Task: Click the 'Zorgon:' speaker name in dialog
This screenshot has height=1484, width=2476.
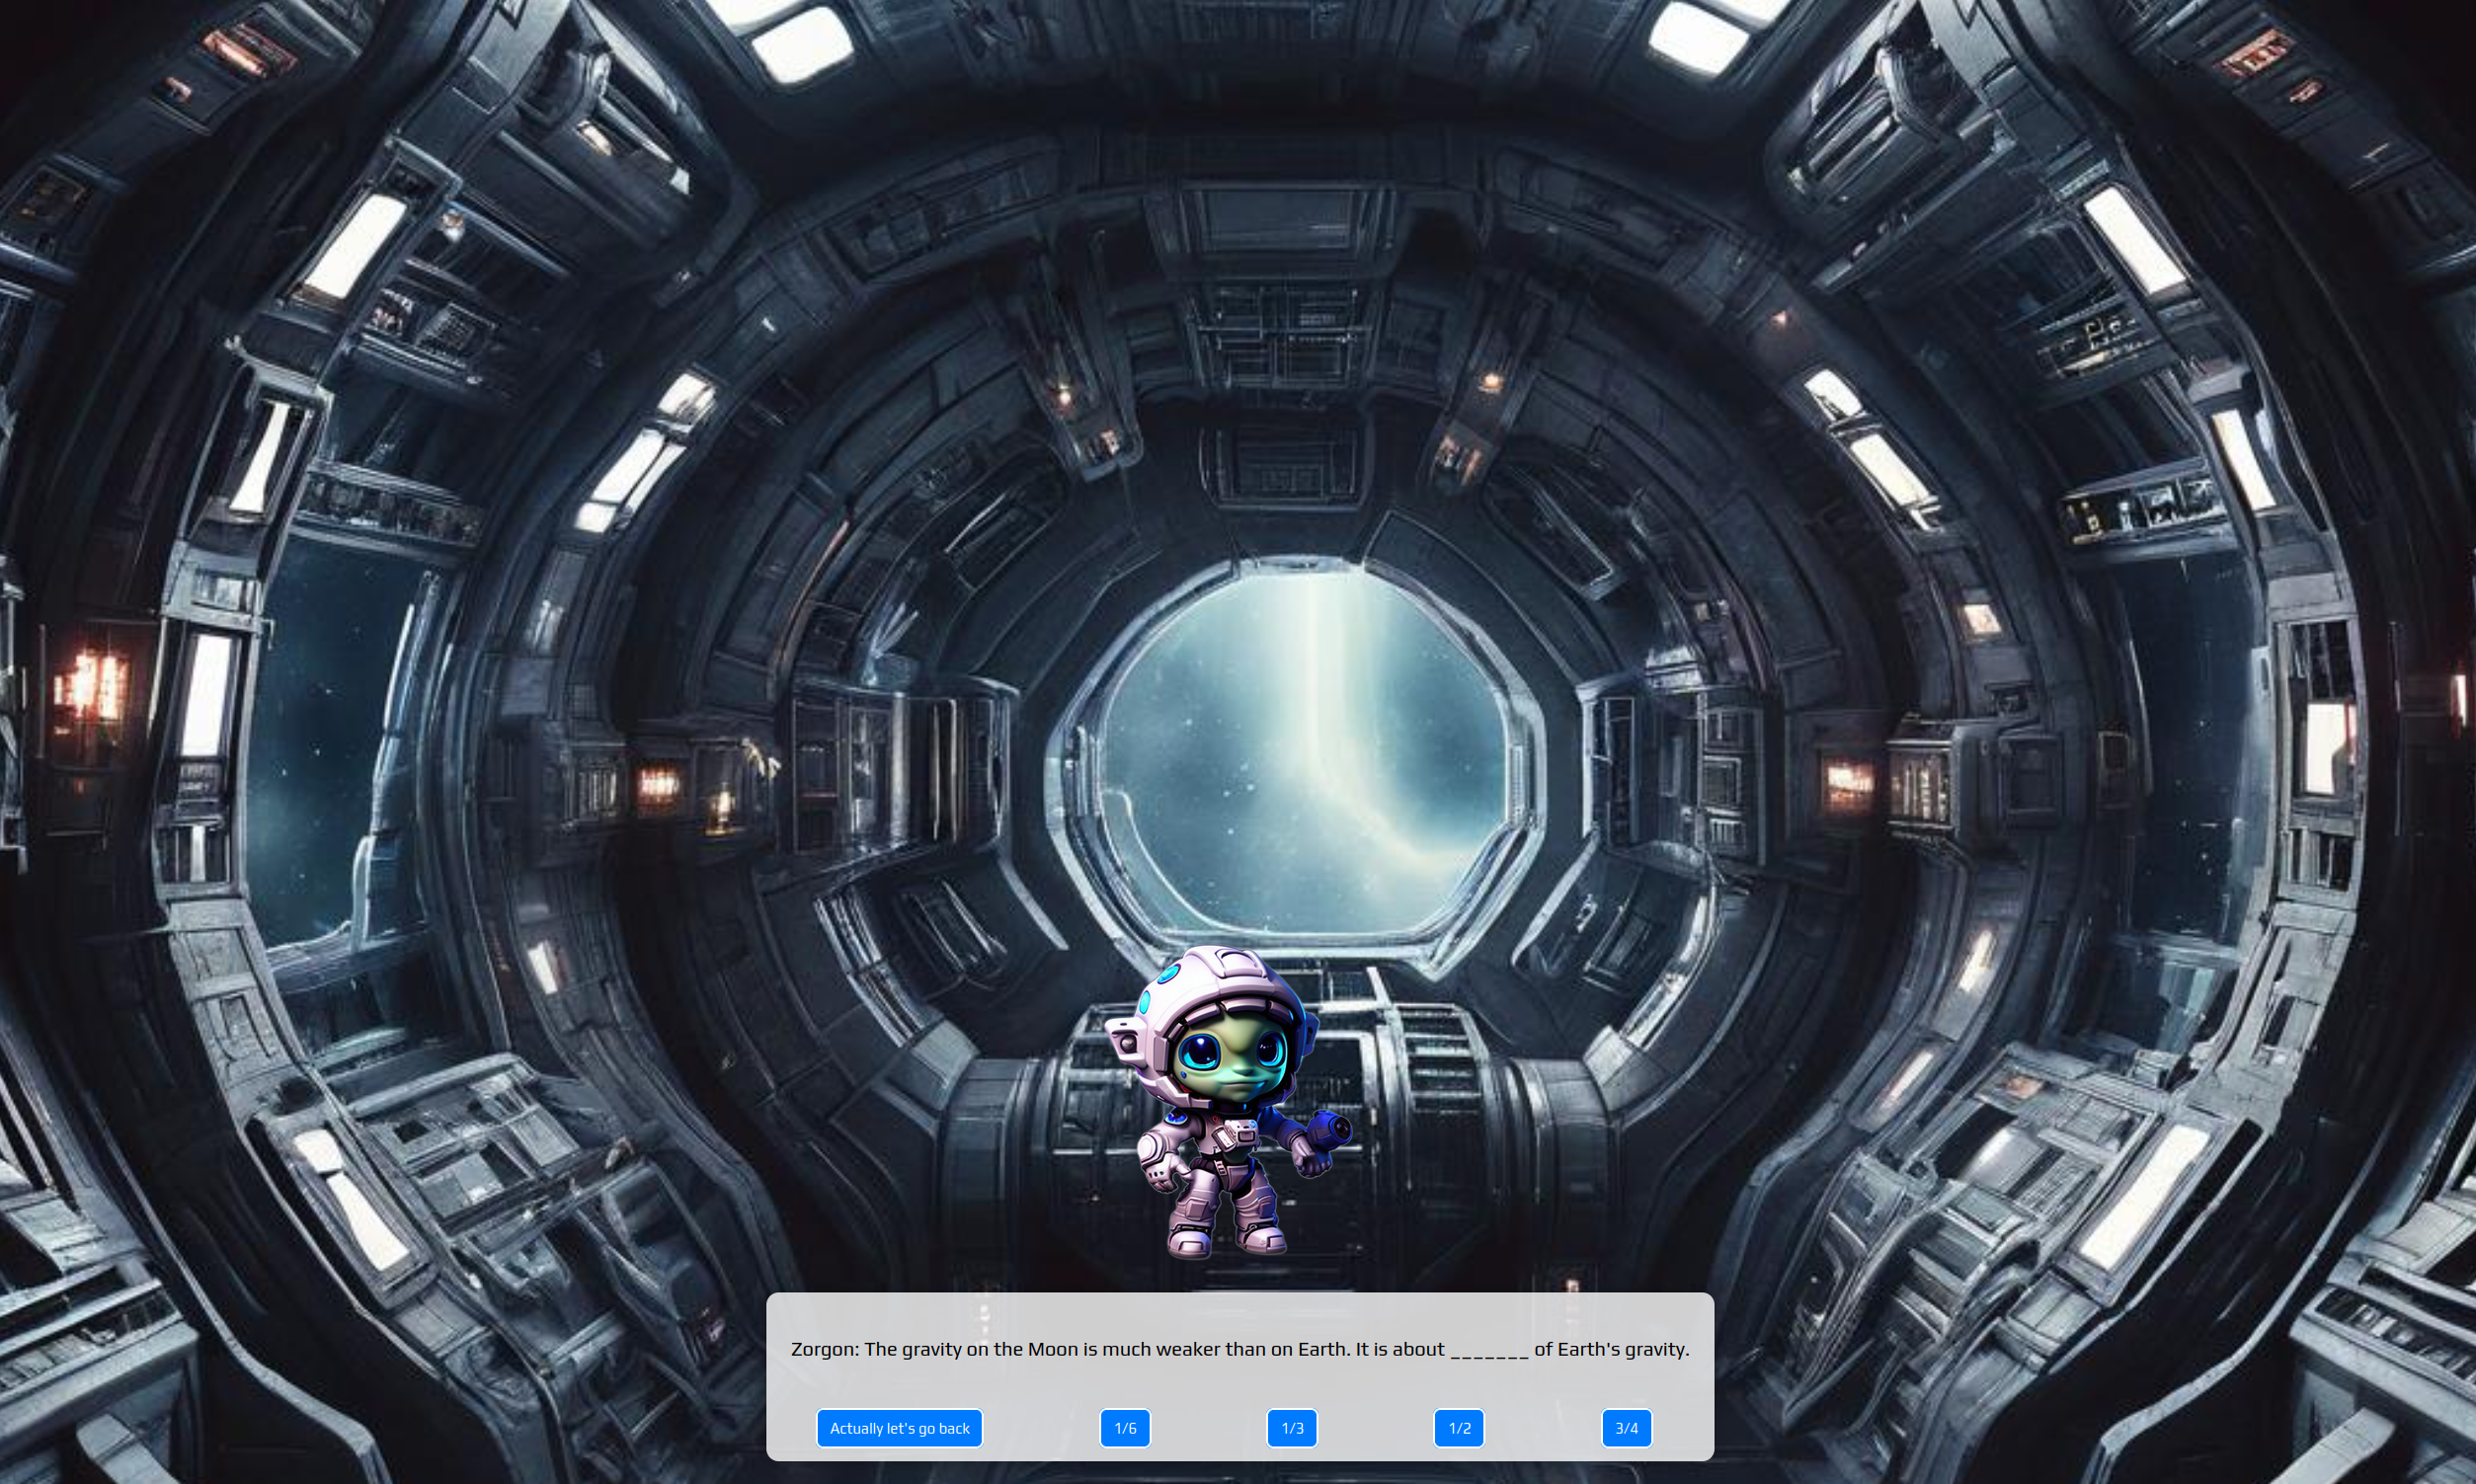Action: [824, 1349]
